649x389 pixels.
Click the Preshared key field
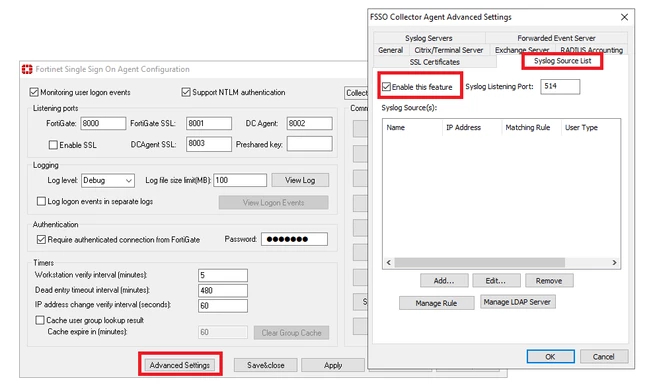[309, 144]
